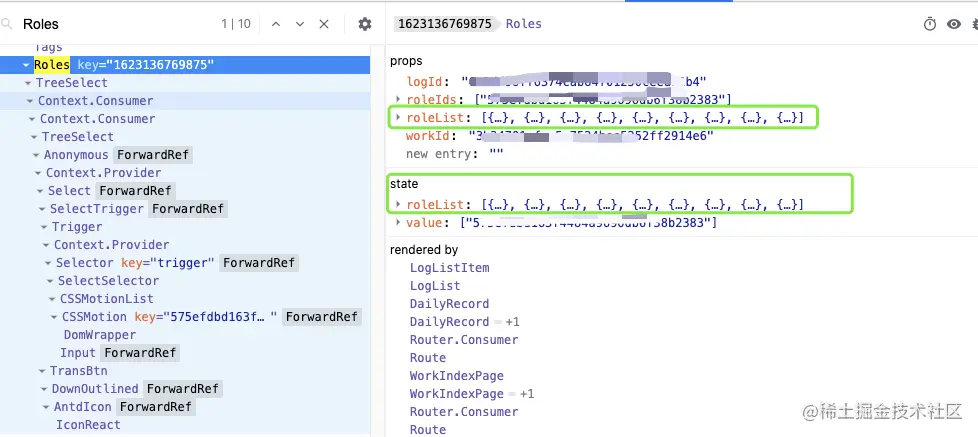This screenshot has width=978, height=437.
Task: Open WorkIndexPage +1 owner link
Action: (472, 394)
